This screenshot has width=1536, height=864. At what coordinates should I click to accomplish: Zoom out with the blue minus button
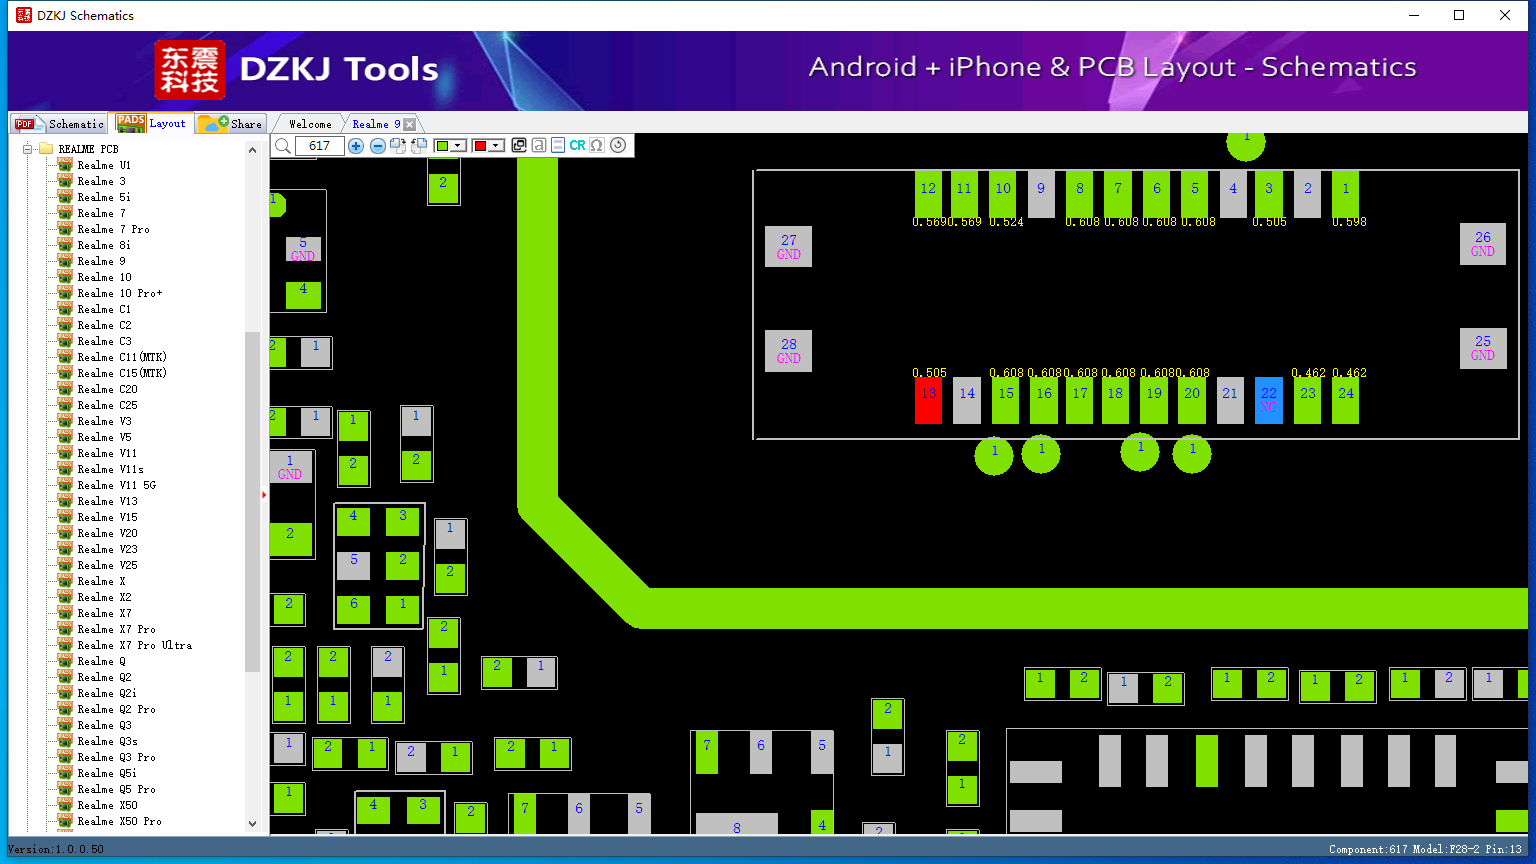pyautogui.click(x=378, y=146)
